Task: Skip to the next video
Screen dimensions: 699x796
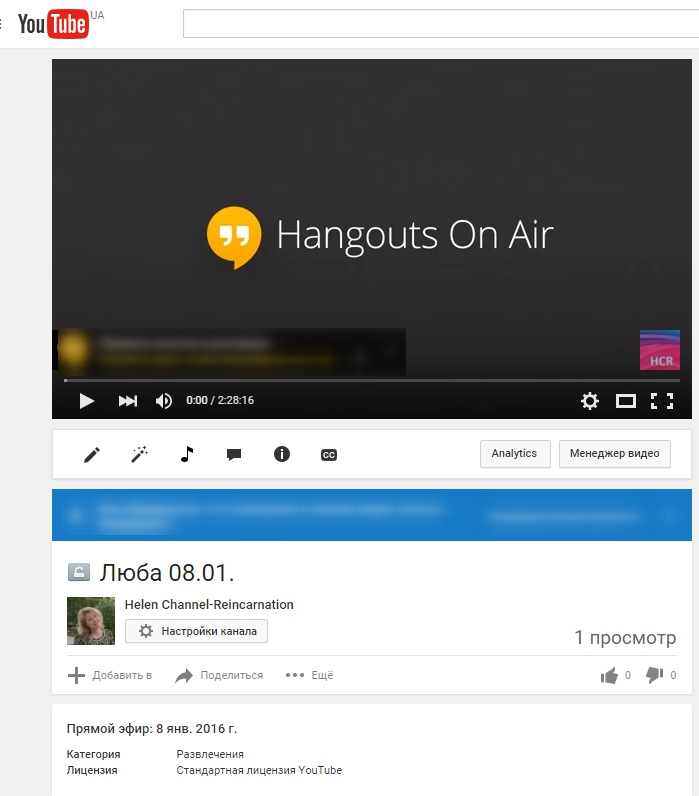Action: coord(128,401)
